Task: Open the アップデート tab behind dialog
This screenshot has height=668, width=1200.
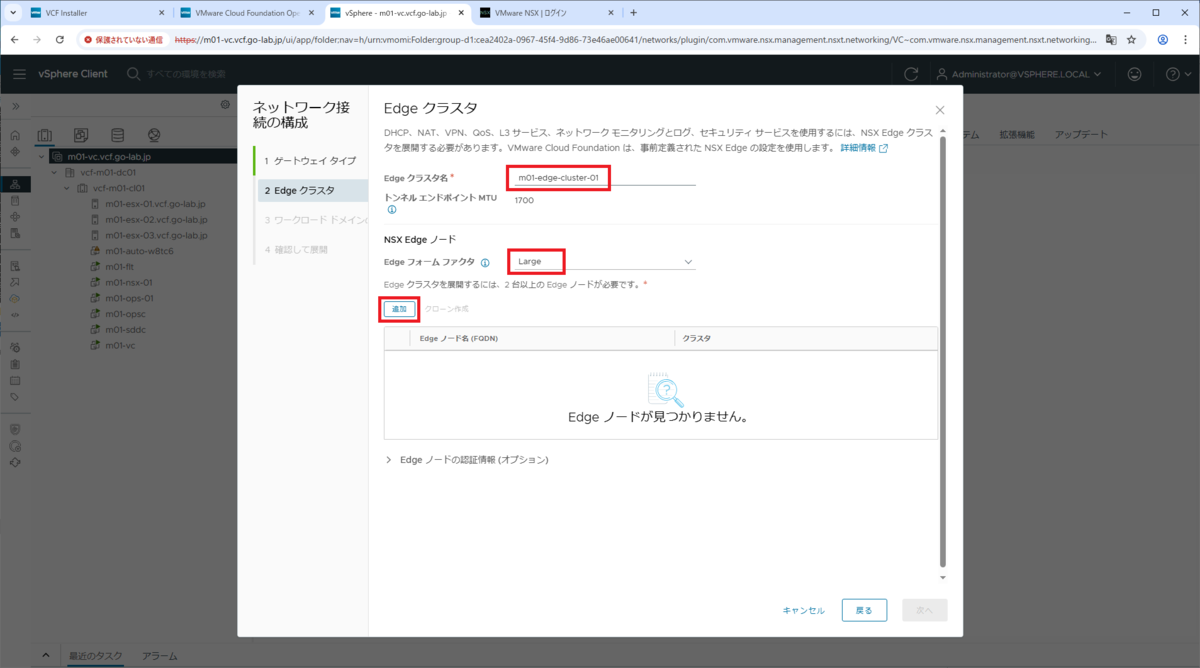Action: (1082, 134)
